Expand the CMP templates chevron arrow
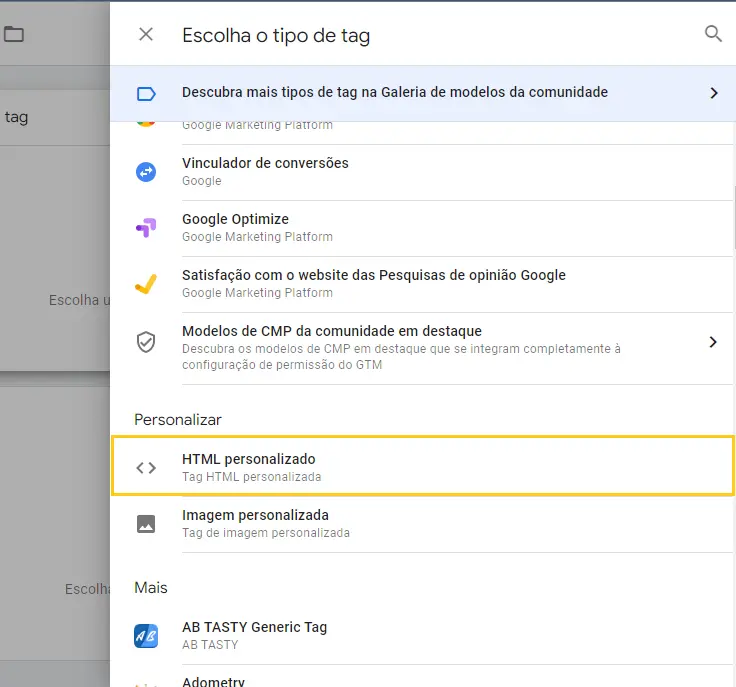The width and height of the screenshot is (736, 687). (x=713, y=342)
